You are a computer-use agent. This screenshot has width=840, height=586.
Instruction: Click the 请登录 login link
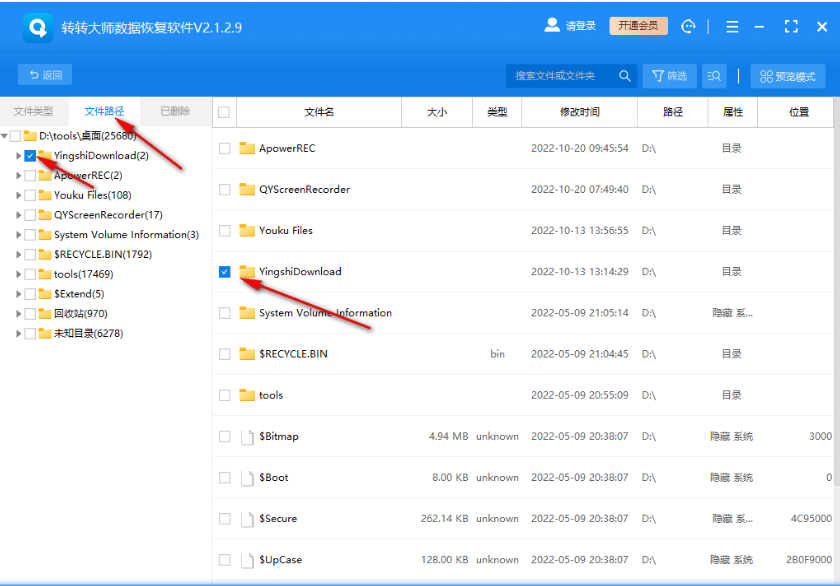(x=581, y=26)
